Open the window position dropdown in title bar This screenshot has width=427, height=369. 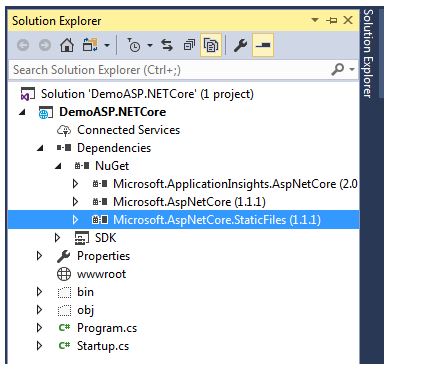point(315,20)
